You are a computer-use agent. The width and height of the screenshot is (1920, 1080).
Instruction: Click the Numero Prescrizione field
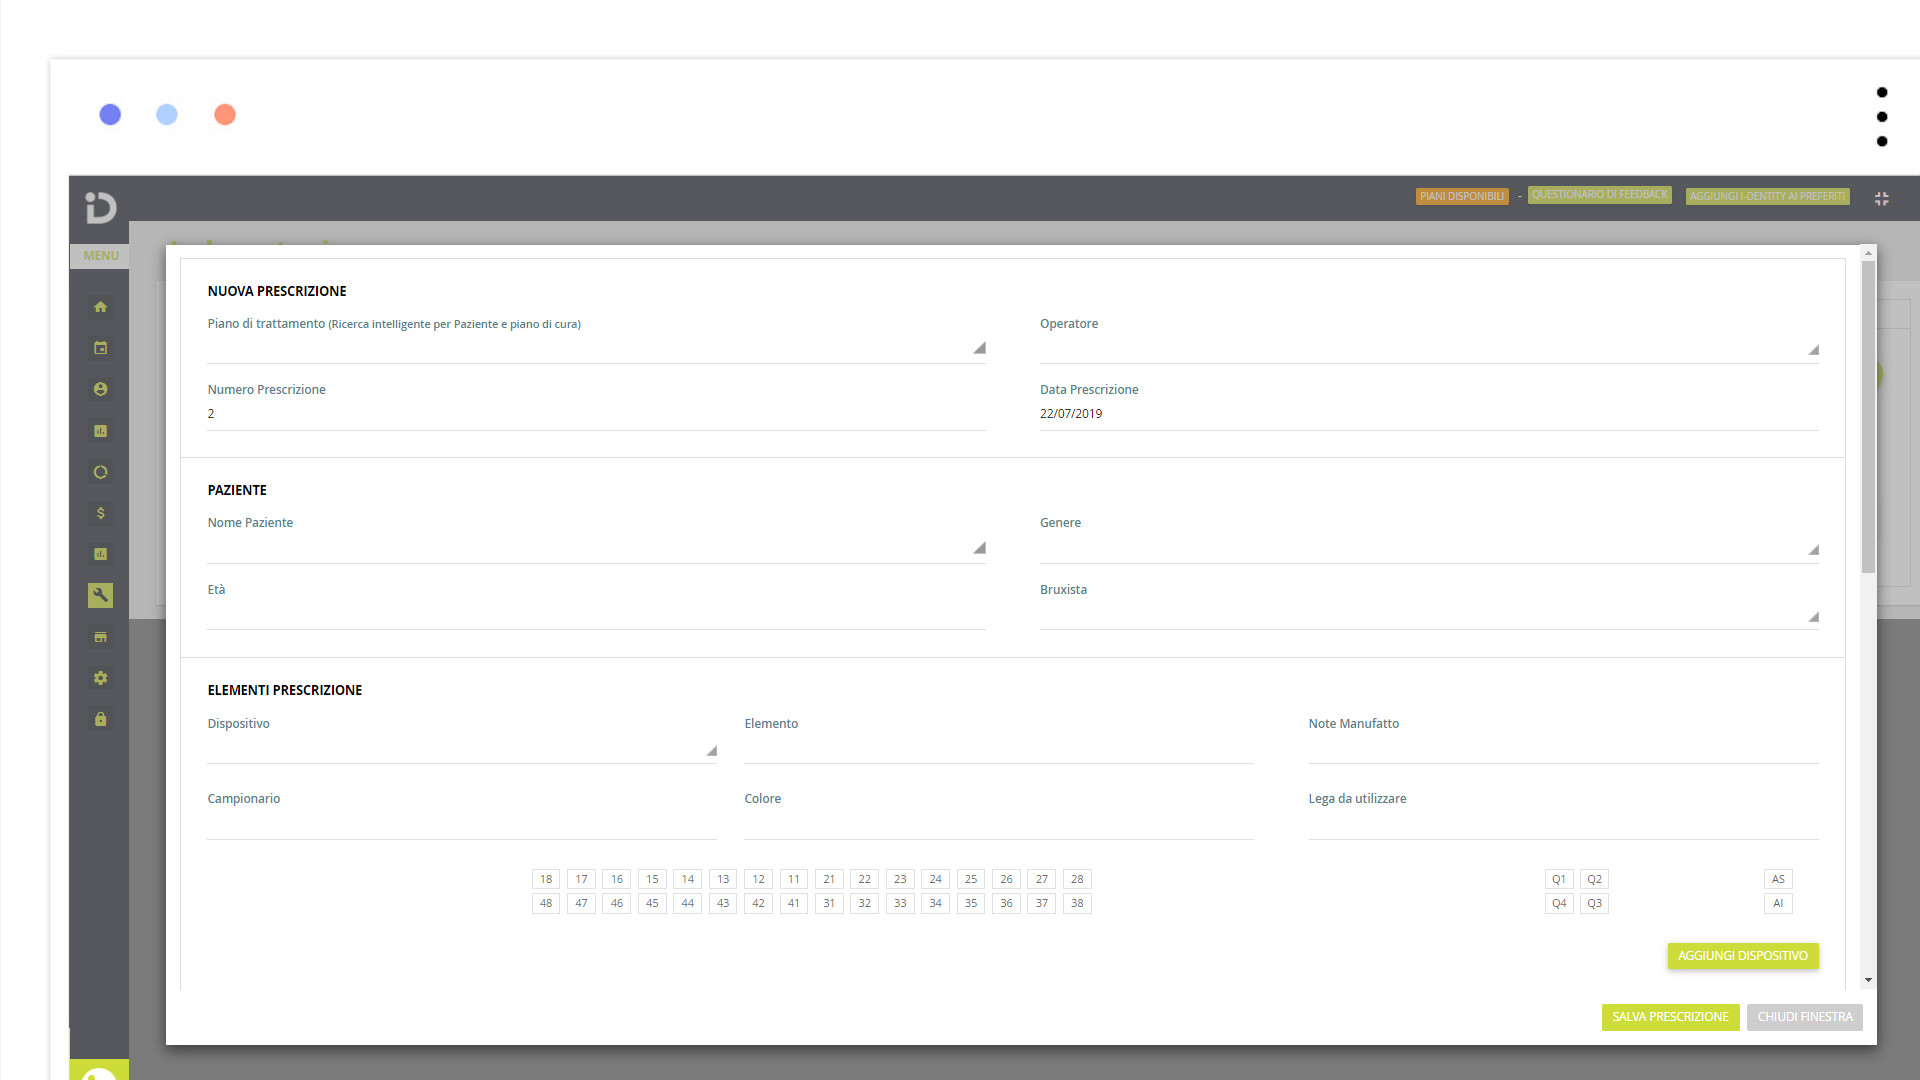(x=596, y=414)
